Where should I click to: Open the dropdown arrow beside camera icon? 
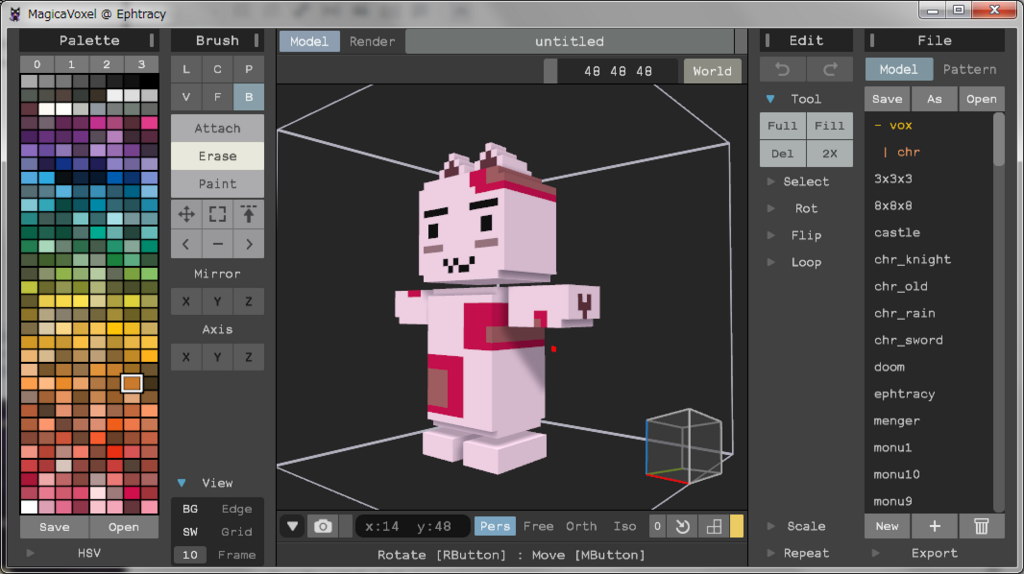(293, 526)
